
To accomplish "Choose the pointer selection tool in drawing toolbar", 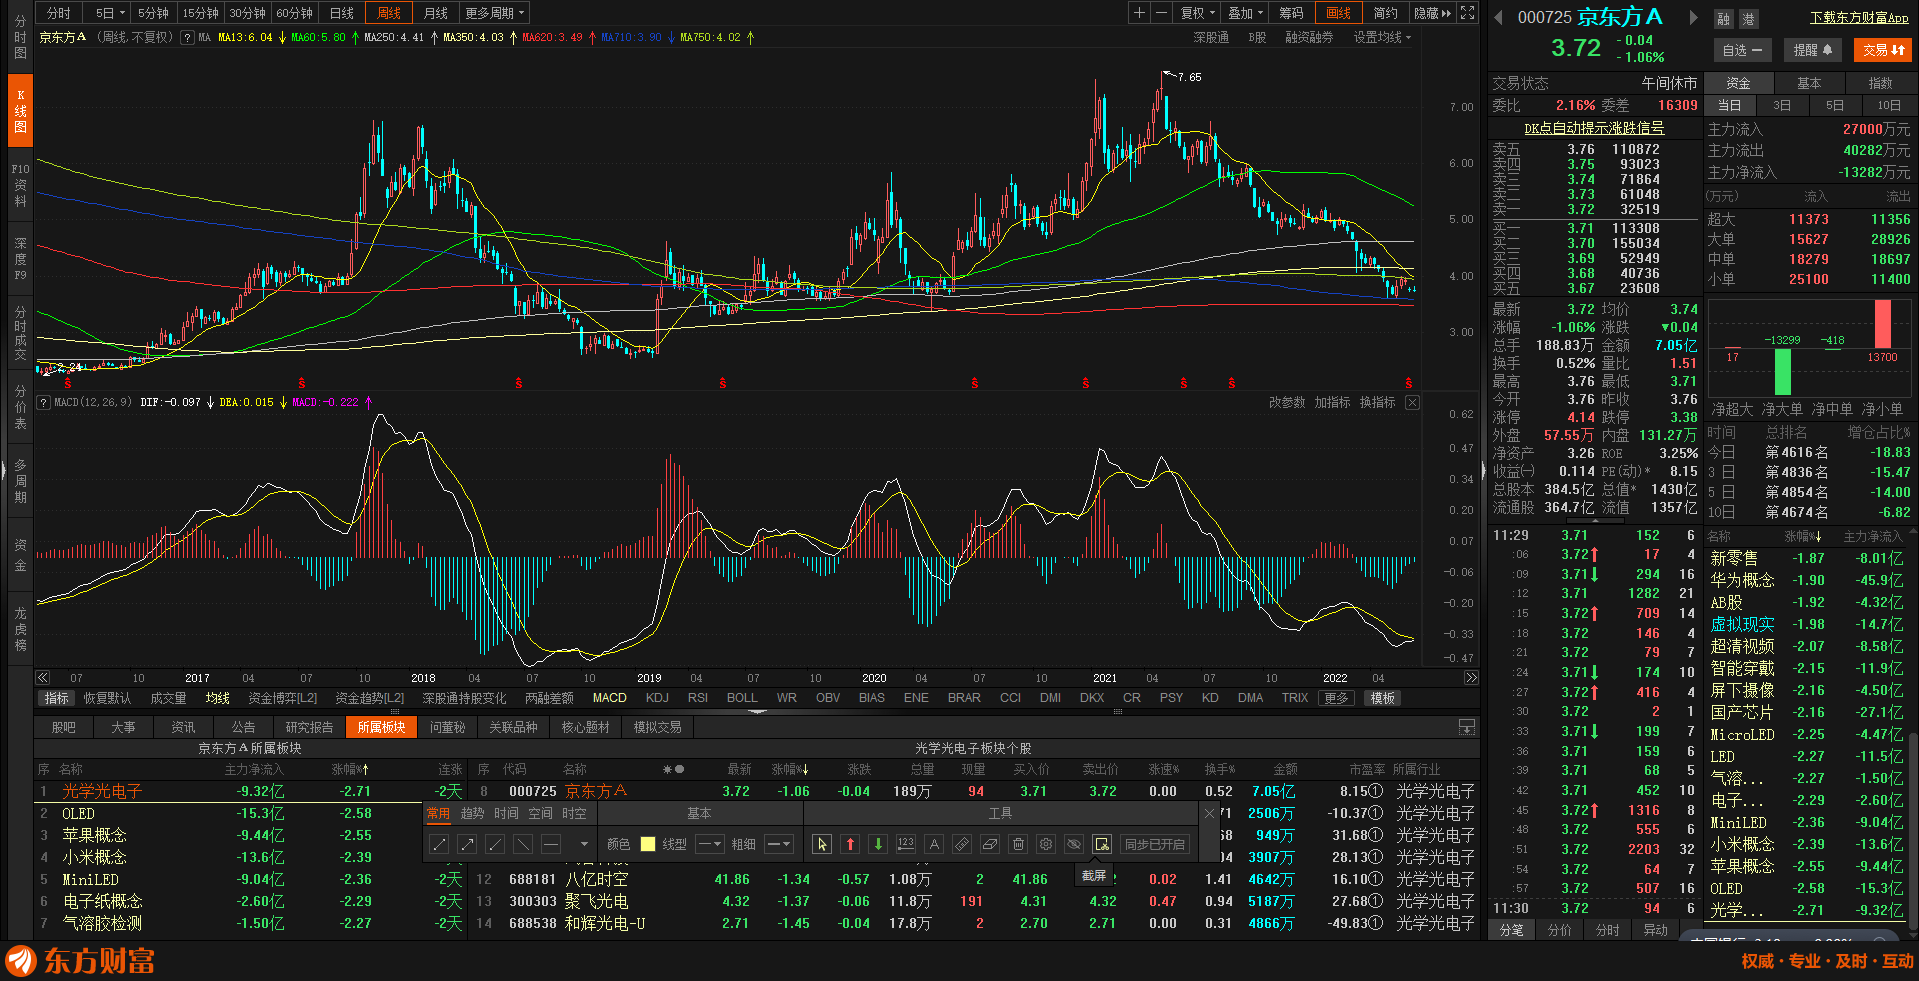I will (x=822, y=844).
